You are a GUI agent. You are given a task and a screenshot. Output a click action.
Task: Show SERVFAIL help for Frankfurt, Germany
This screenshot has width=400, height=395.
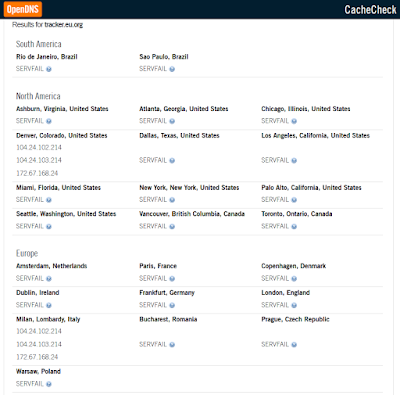(x=172, y=305)
